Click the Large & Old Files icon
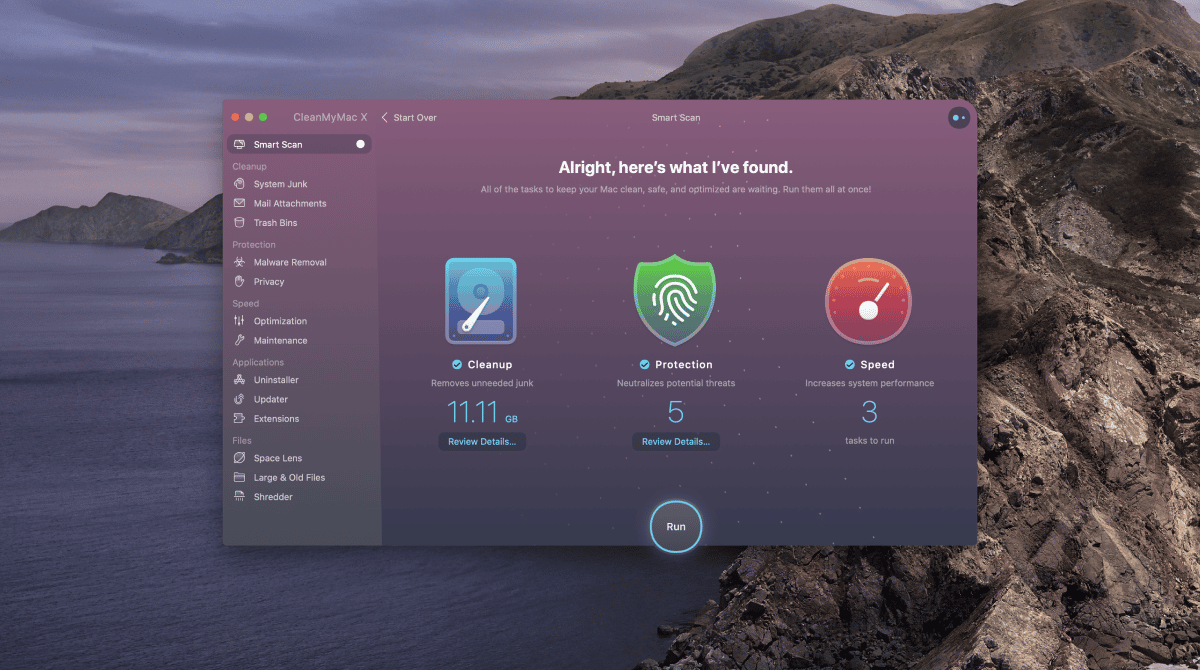 239,478
